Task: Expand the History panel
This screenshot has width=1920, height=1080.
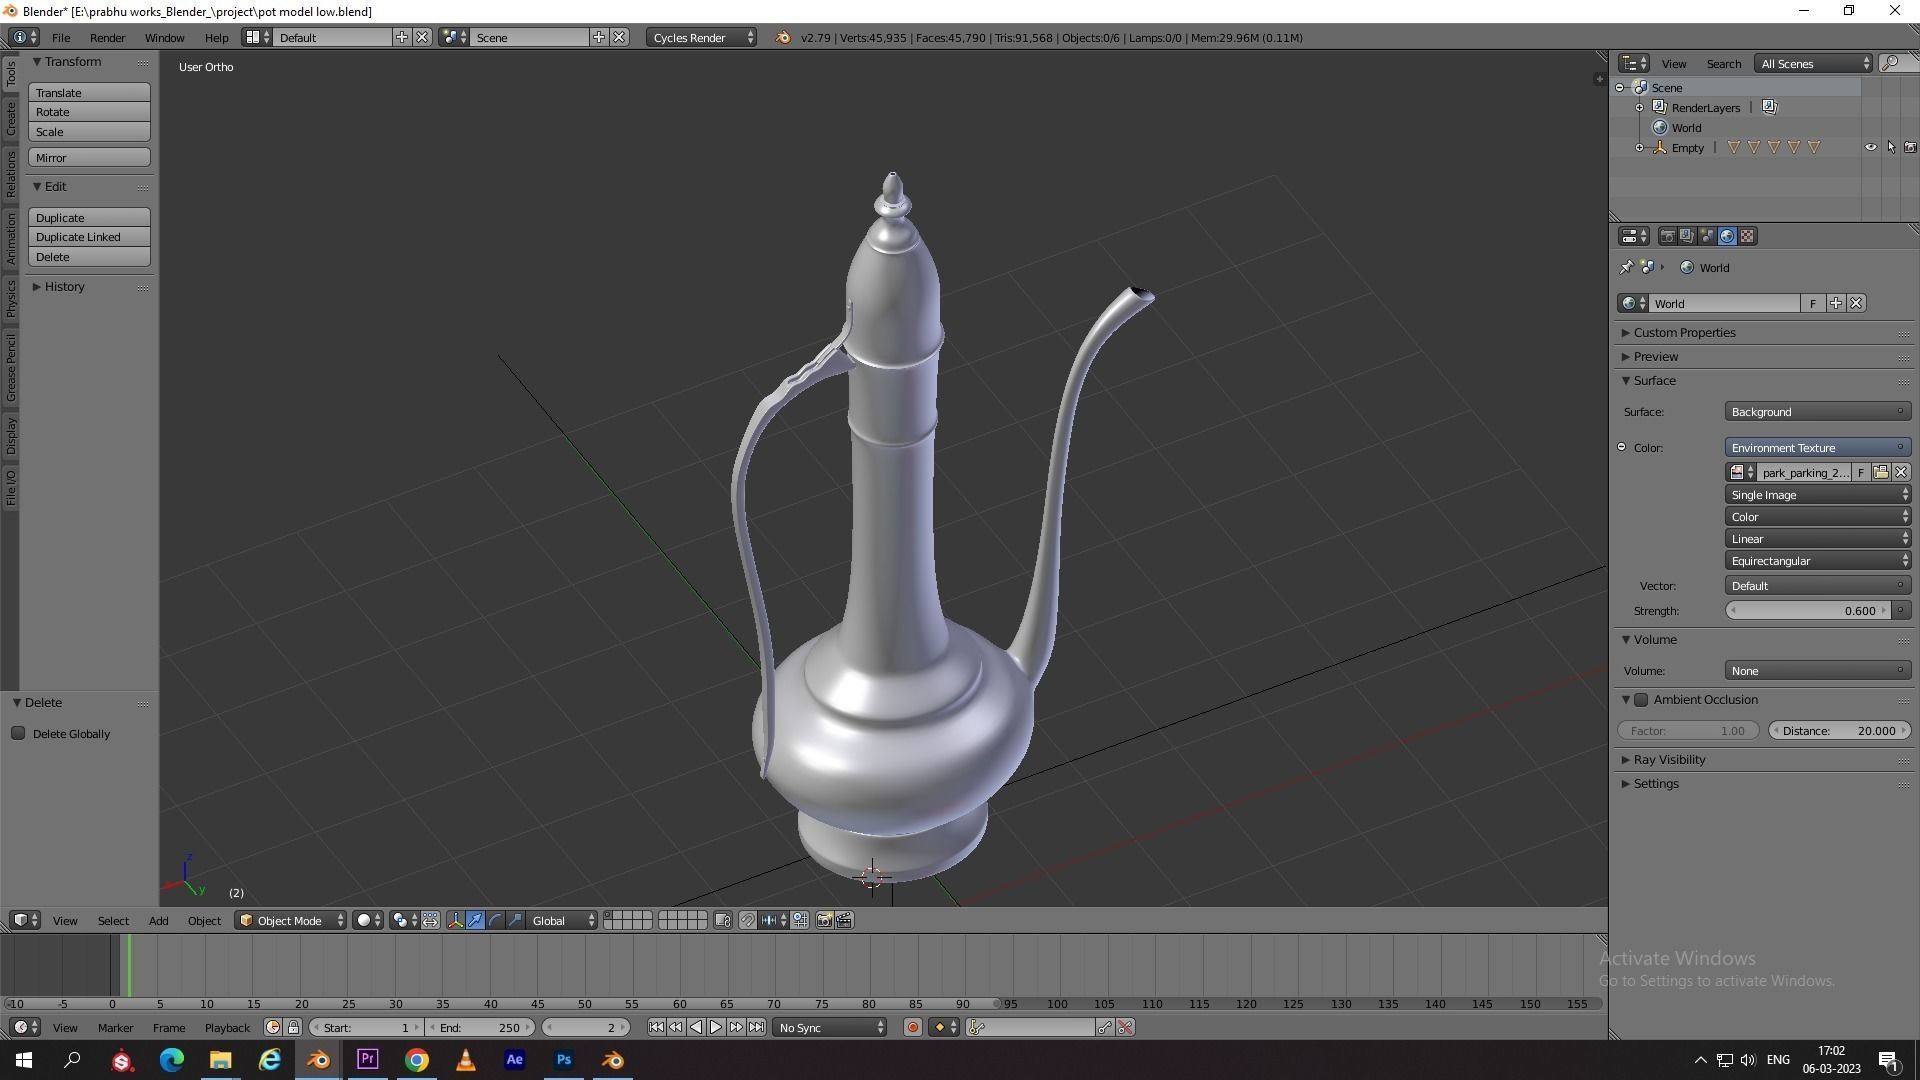Action: (x=64, y=287)
